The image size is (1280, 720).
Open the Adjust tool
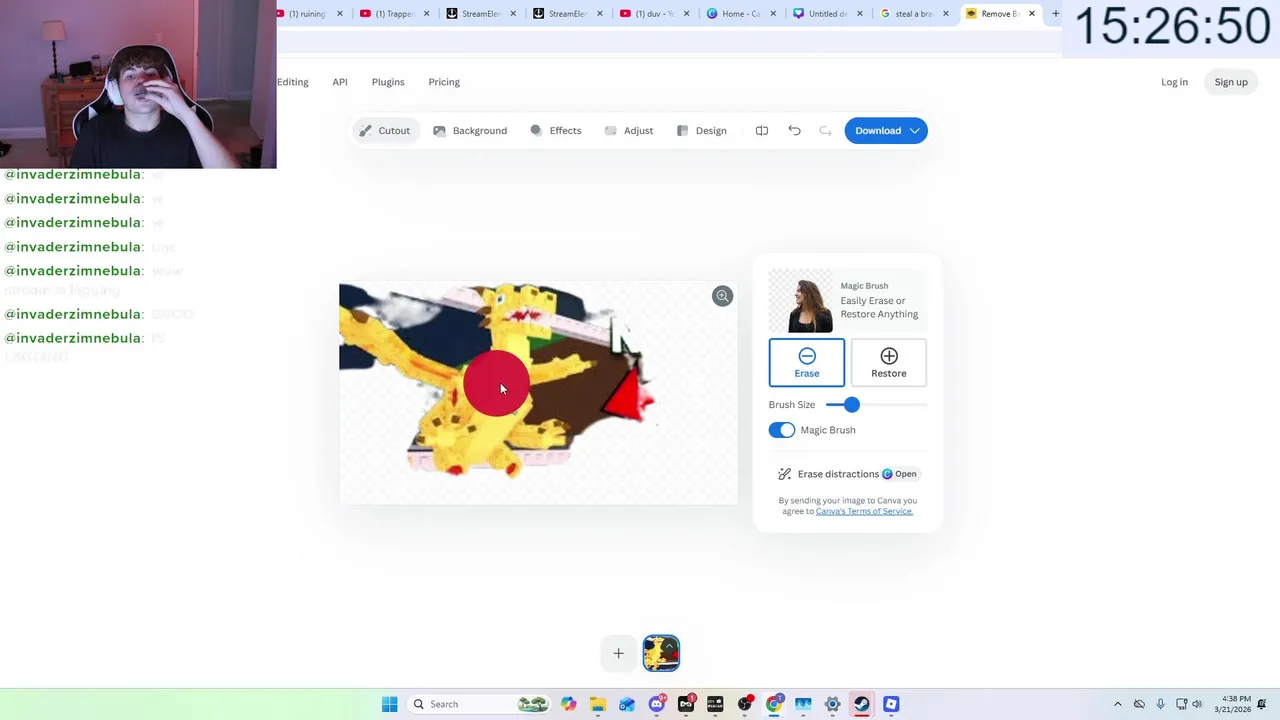pyautogui.click(x=629, y=131)
